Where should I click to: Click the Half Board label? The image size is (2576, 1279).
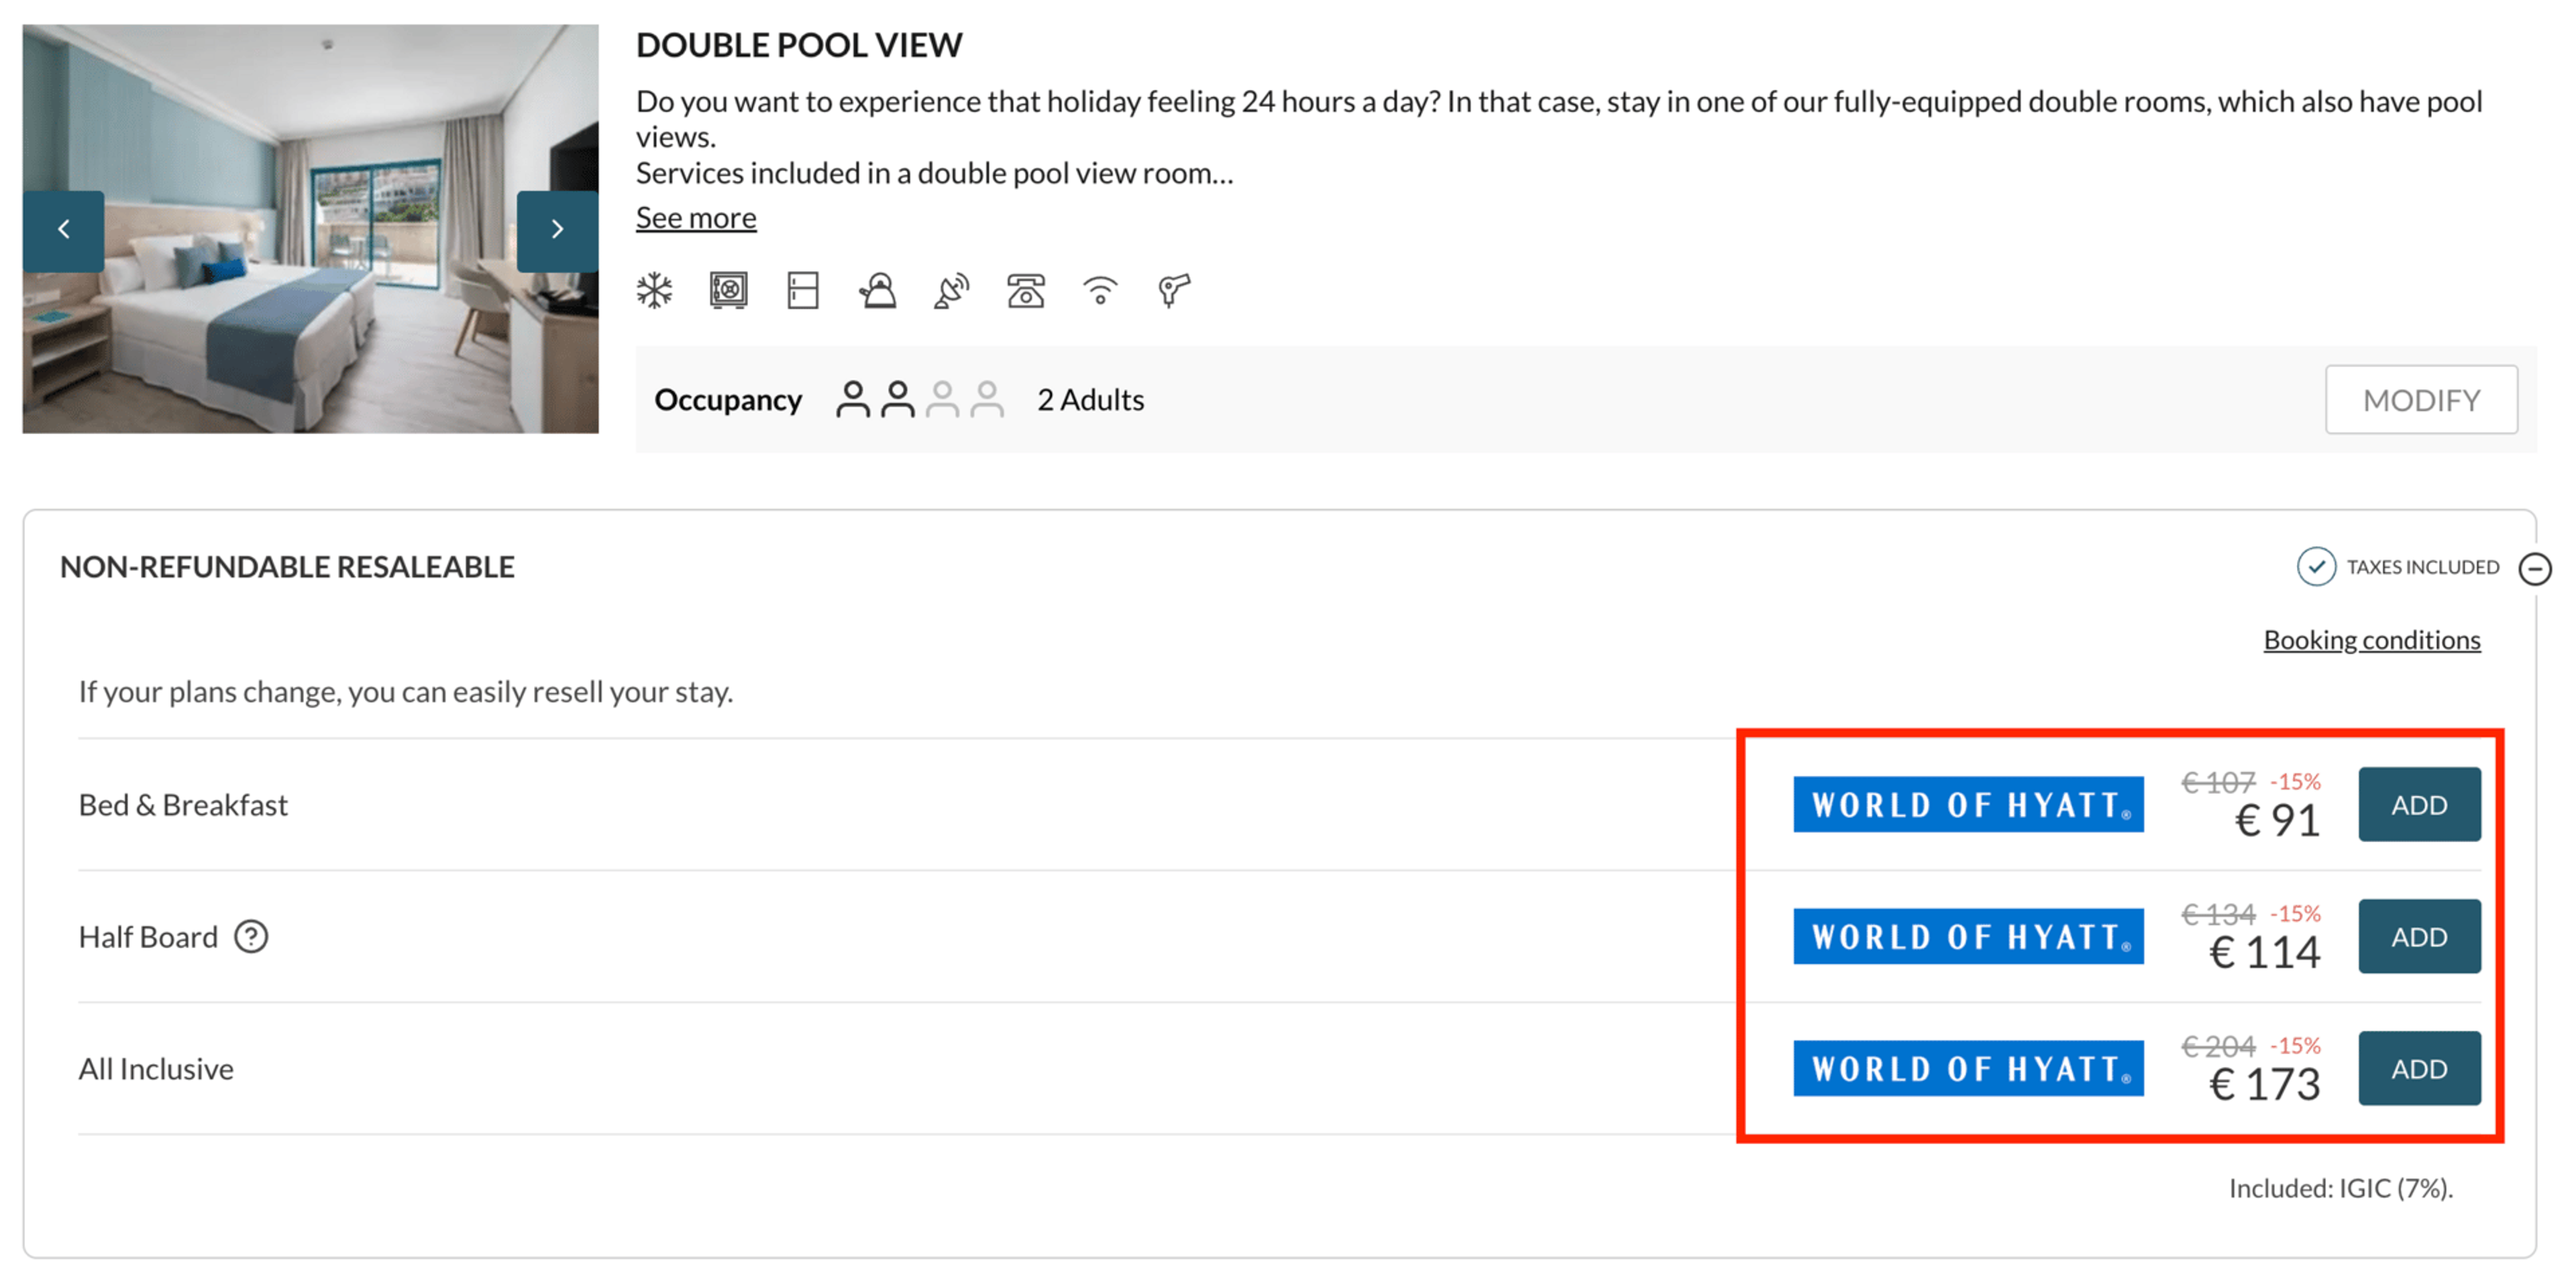(148, 937)
